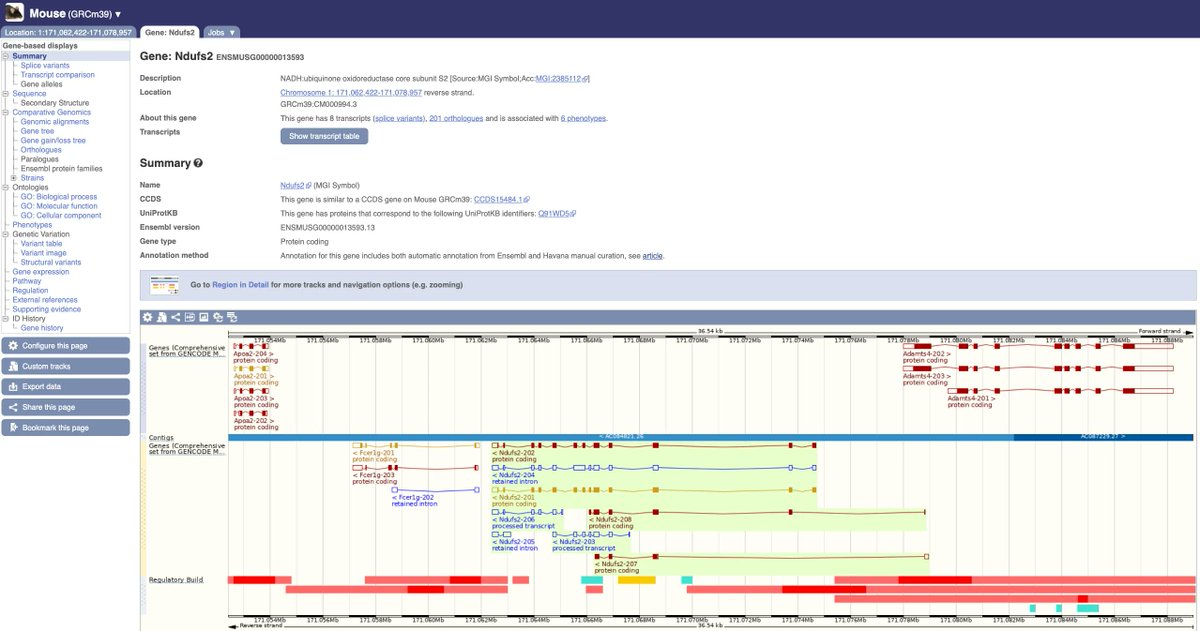1200x631 pixels.
Task: Collapse the Ontologies tree section
Action: (5, 187)
